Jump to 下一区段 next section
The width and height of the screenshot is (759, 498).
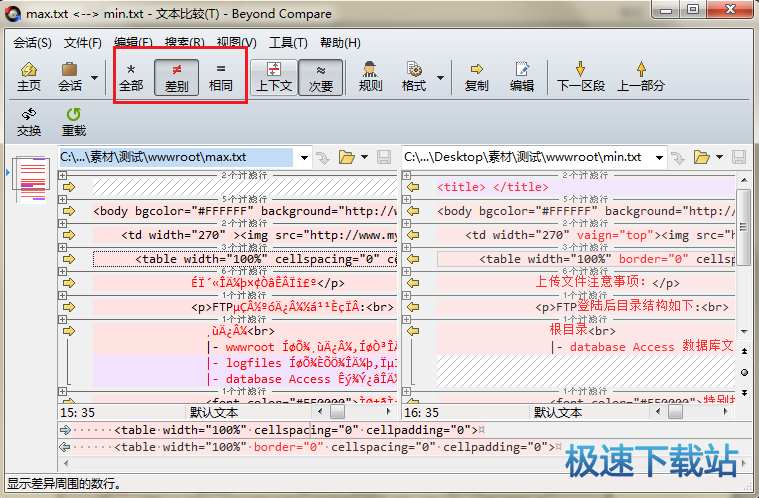coord(580,77)
